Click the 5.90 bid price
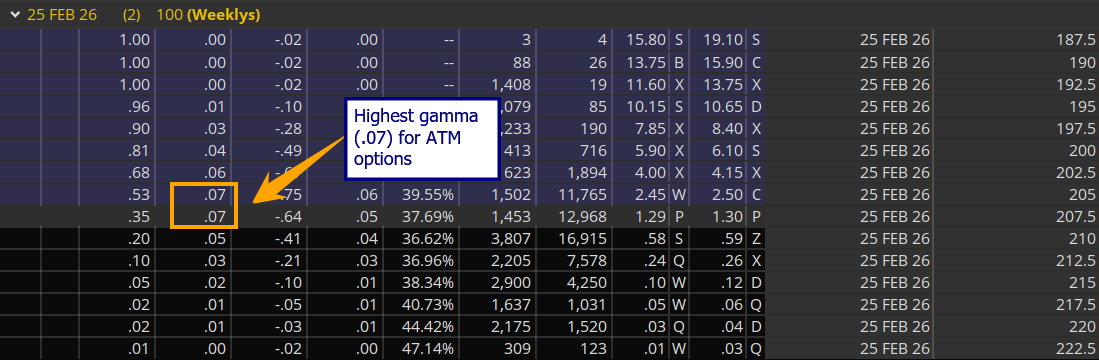Screen dimensions: 1099x360 point(651,151)
